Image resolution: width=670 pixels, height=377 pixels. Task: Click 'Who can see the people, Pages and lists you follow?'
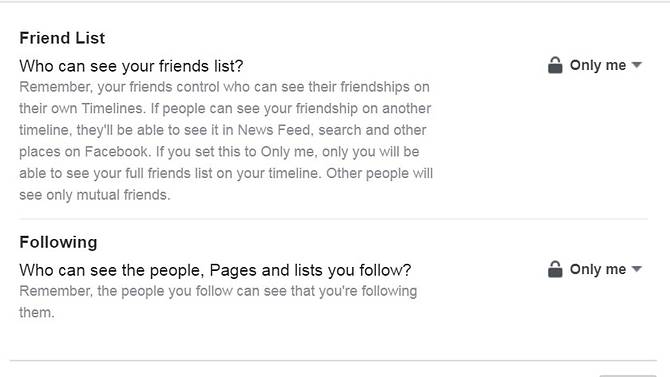point(215,271)
